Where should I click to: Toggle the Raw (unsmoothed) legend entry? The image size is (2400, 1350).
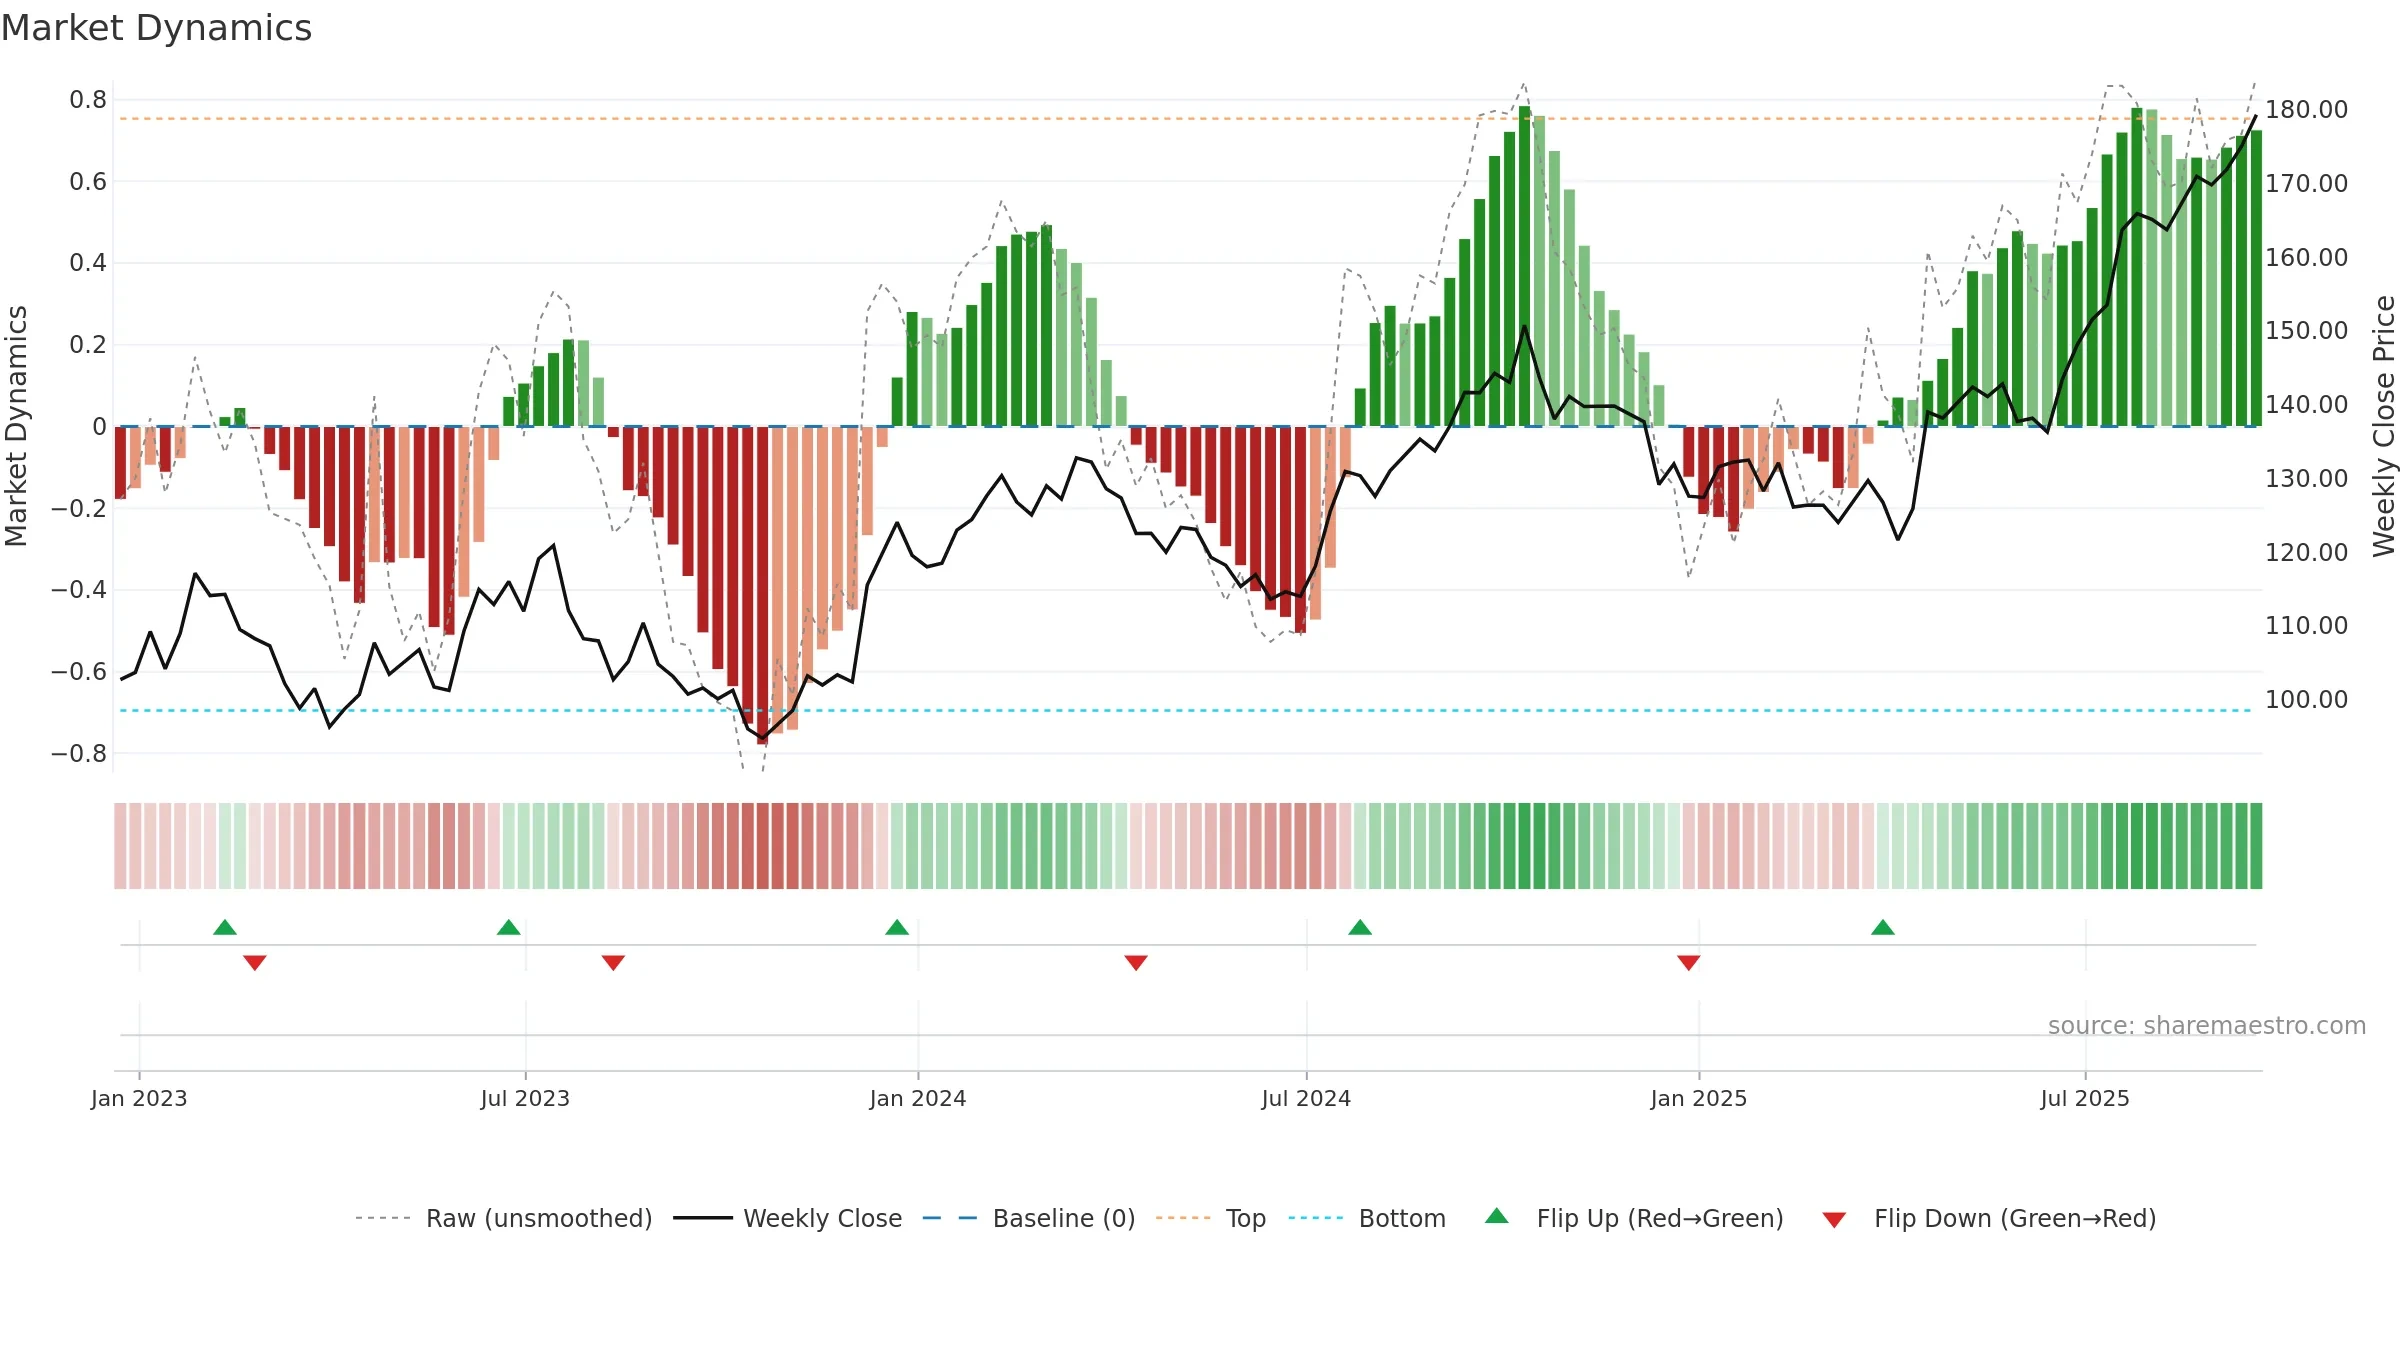(x=539, y=1218)
